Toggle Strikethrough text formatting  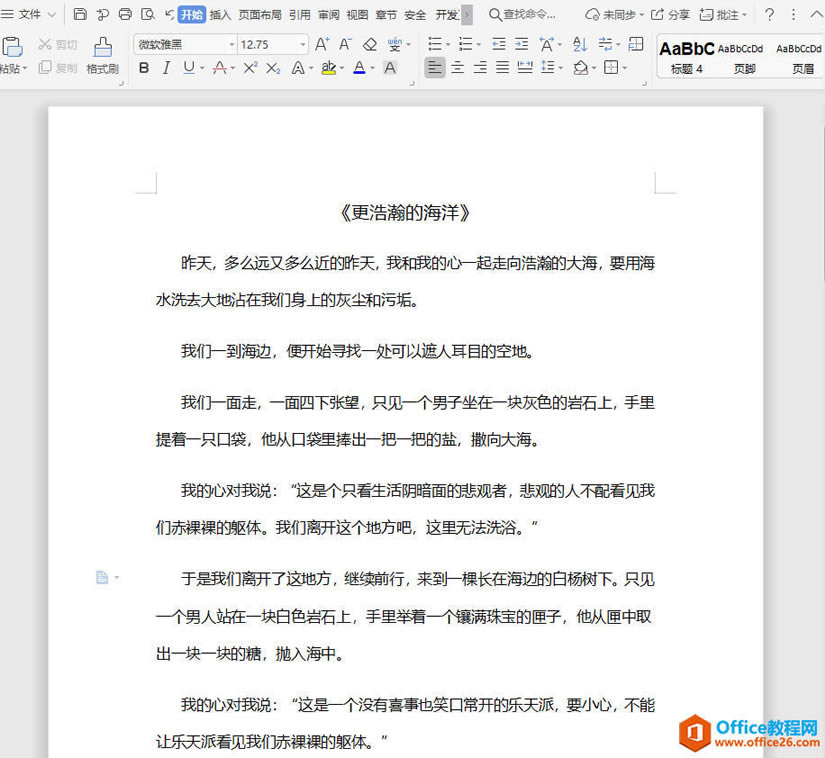(x=220, y=68)
